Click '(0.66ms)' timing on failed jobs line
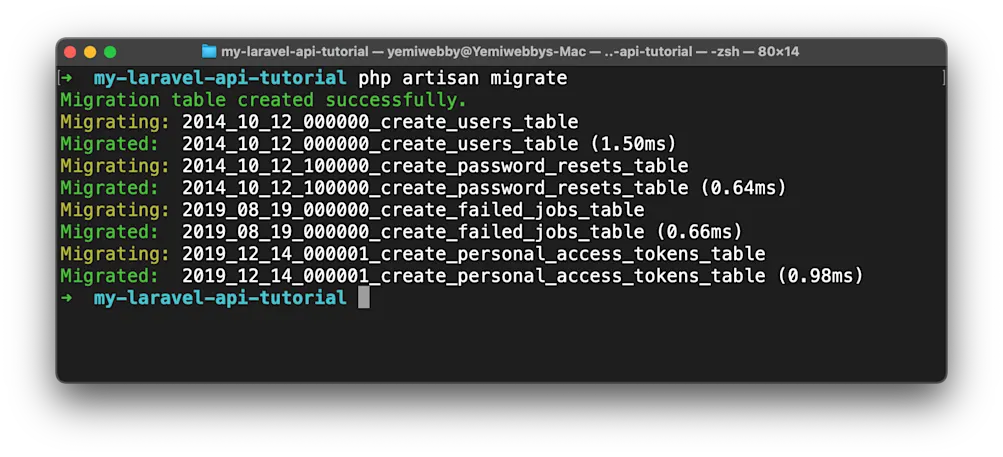Screen dimensions: 1003x457 [x=699, y=232]
